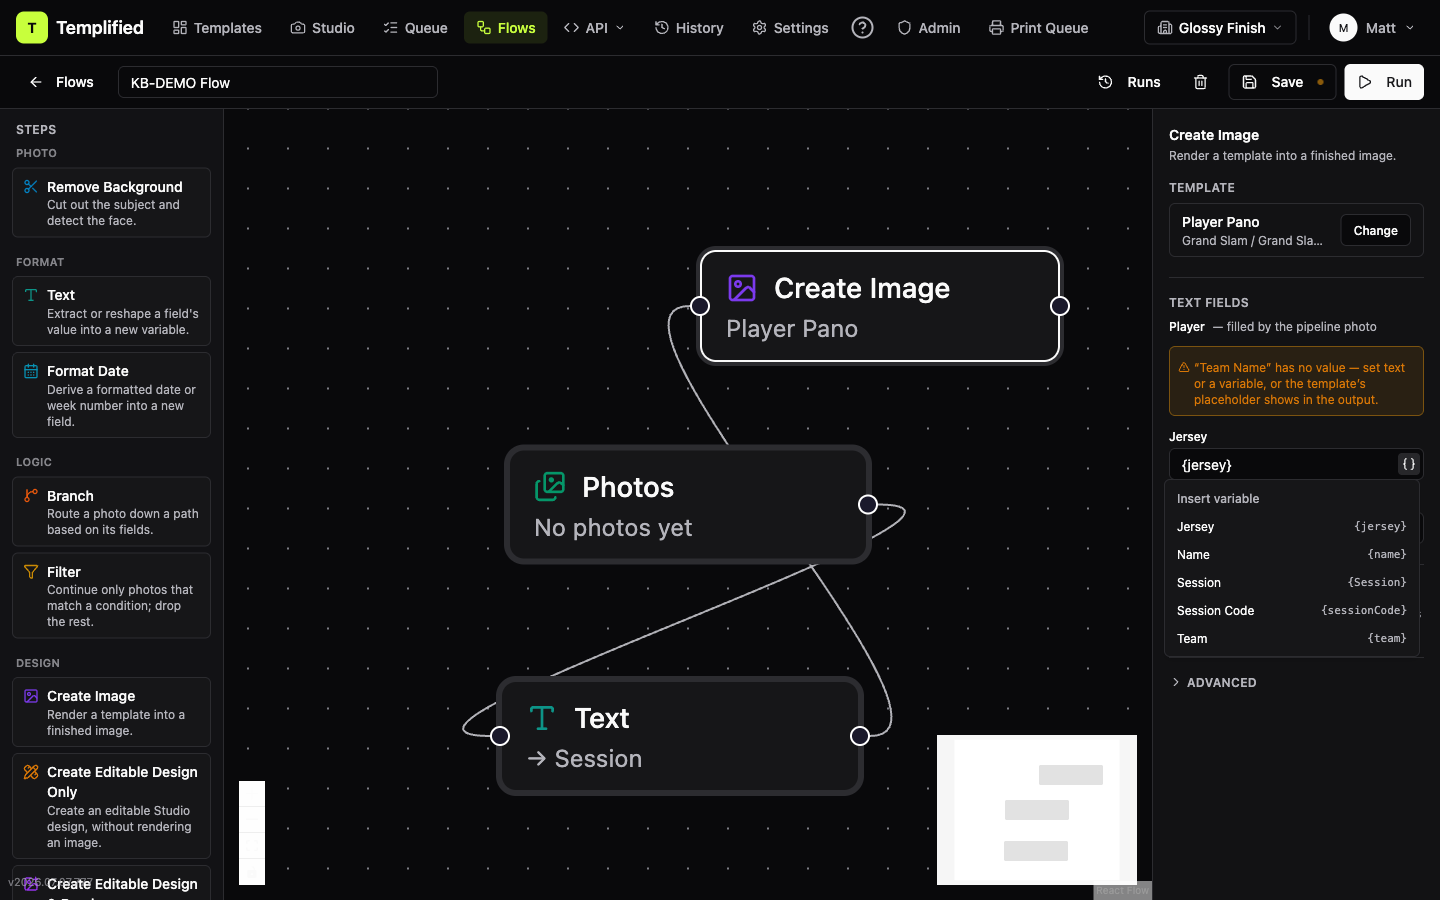Open the React Flow attribution link

tap(1122, 891)
